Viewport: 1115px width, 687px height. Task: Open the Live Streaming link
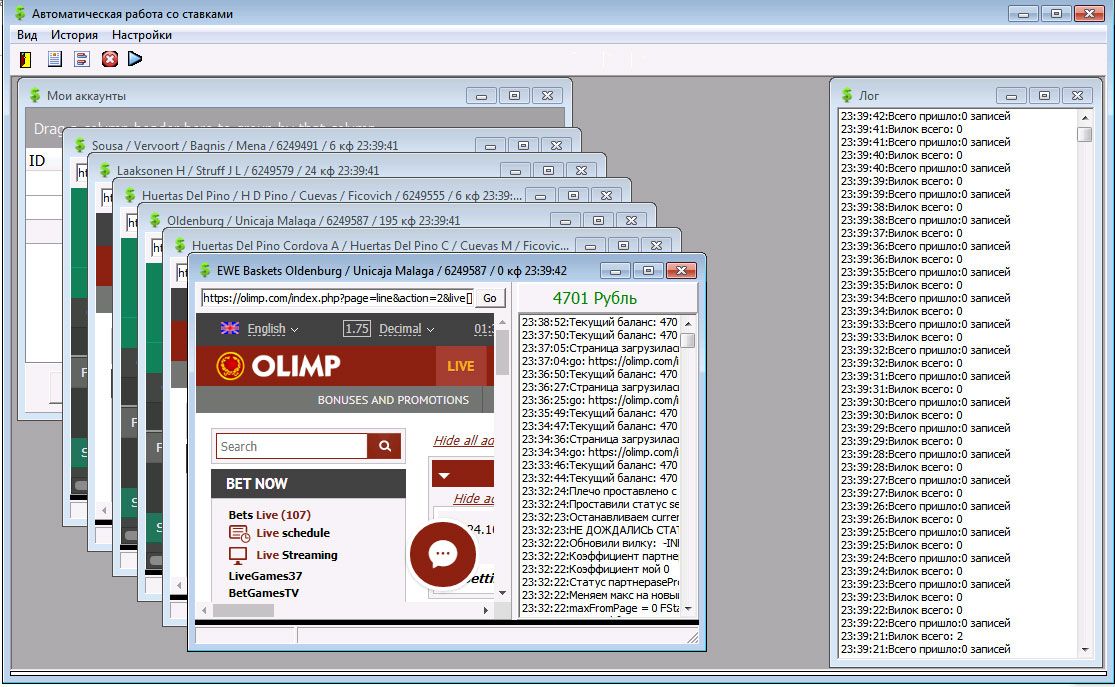tap(296, 555)
